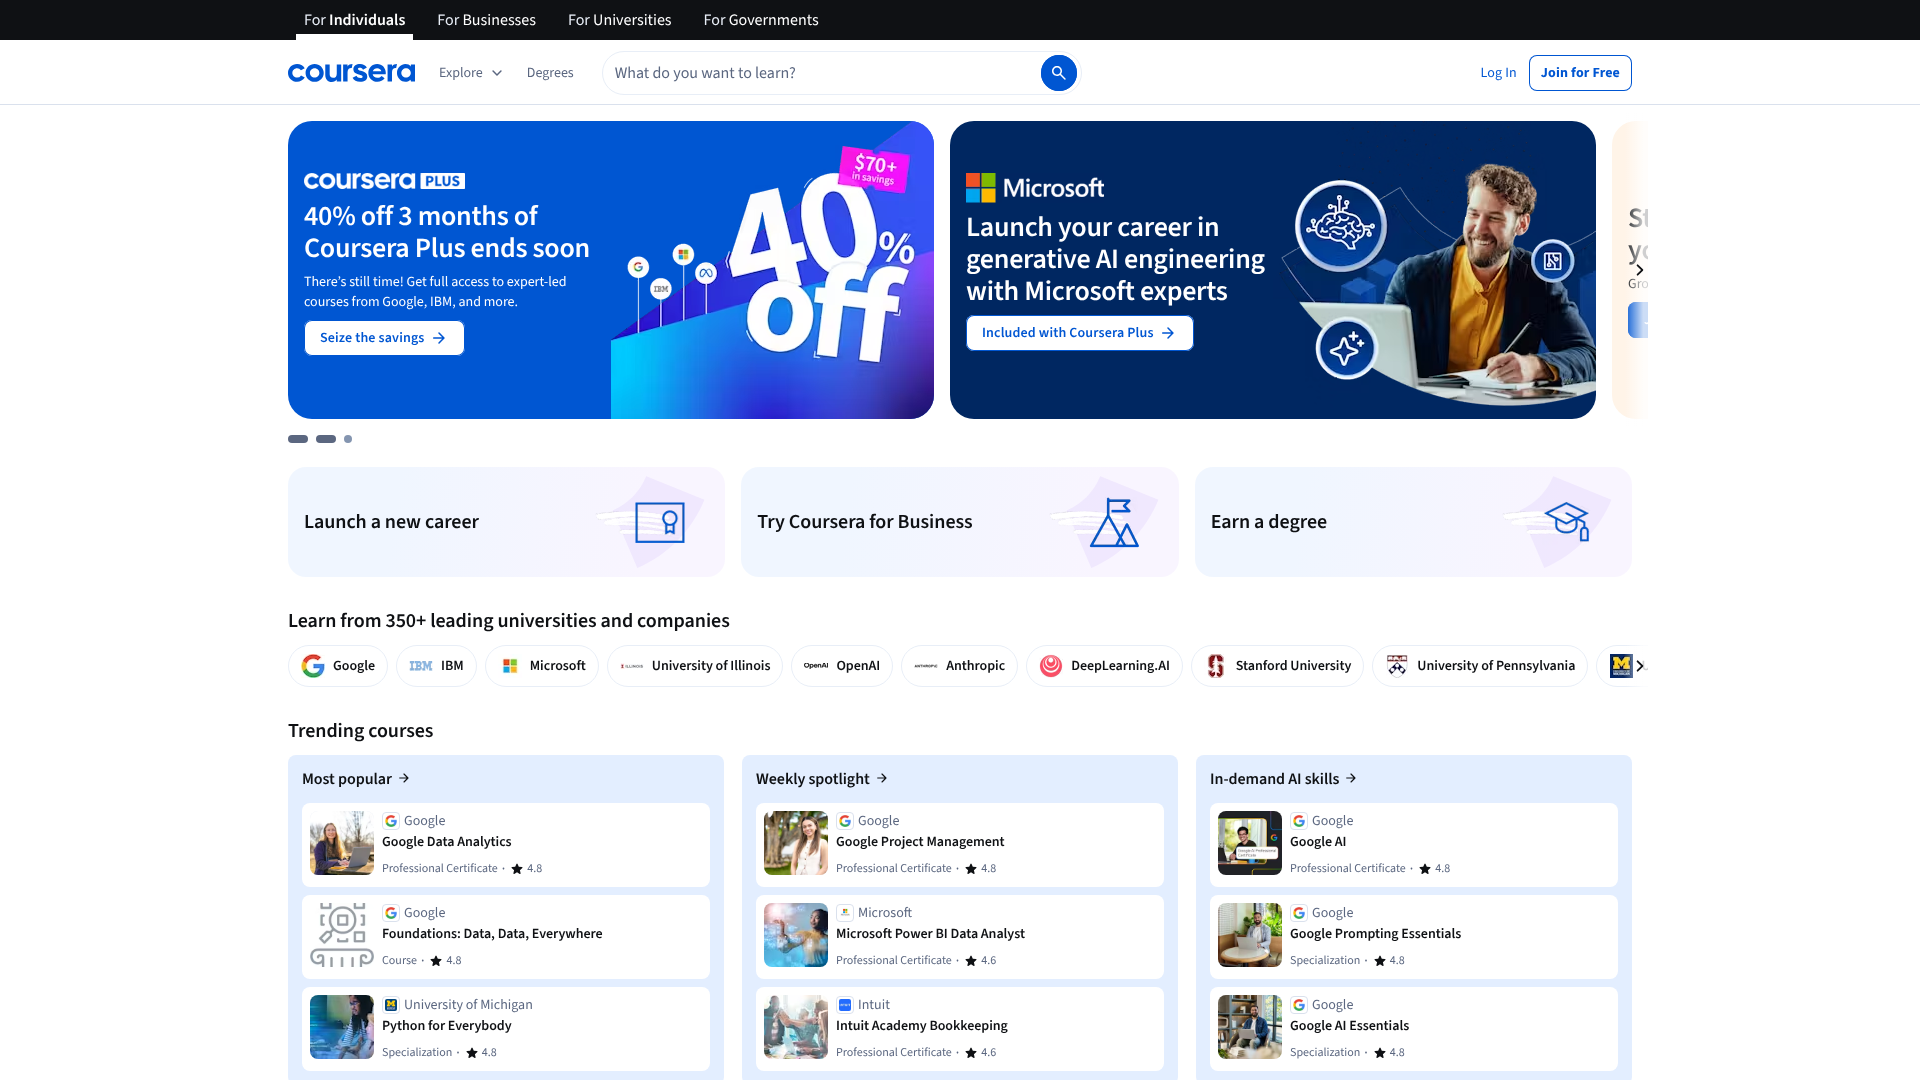Viewport: 1920px width, 1080px height.
Task: Switch to the For Businesses tab
Action: click(486, 19)
